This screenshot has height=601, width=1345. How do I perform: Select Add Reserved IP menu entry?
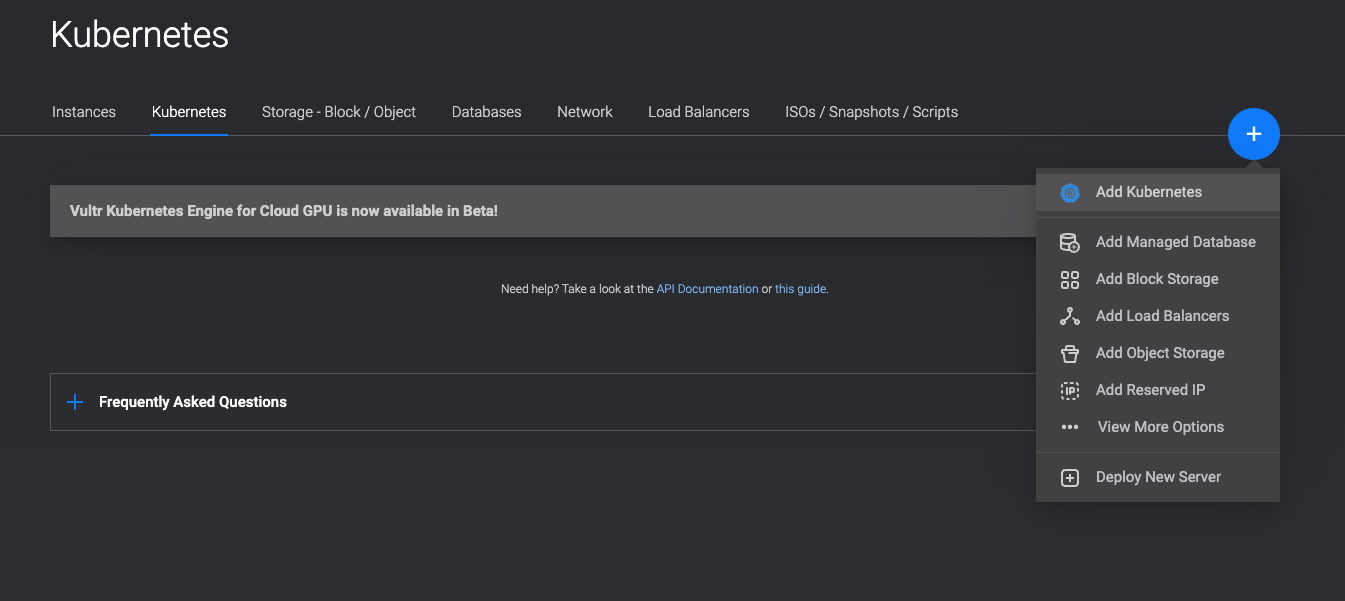[x=1158, y=390]
